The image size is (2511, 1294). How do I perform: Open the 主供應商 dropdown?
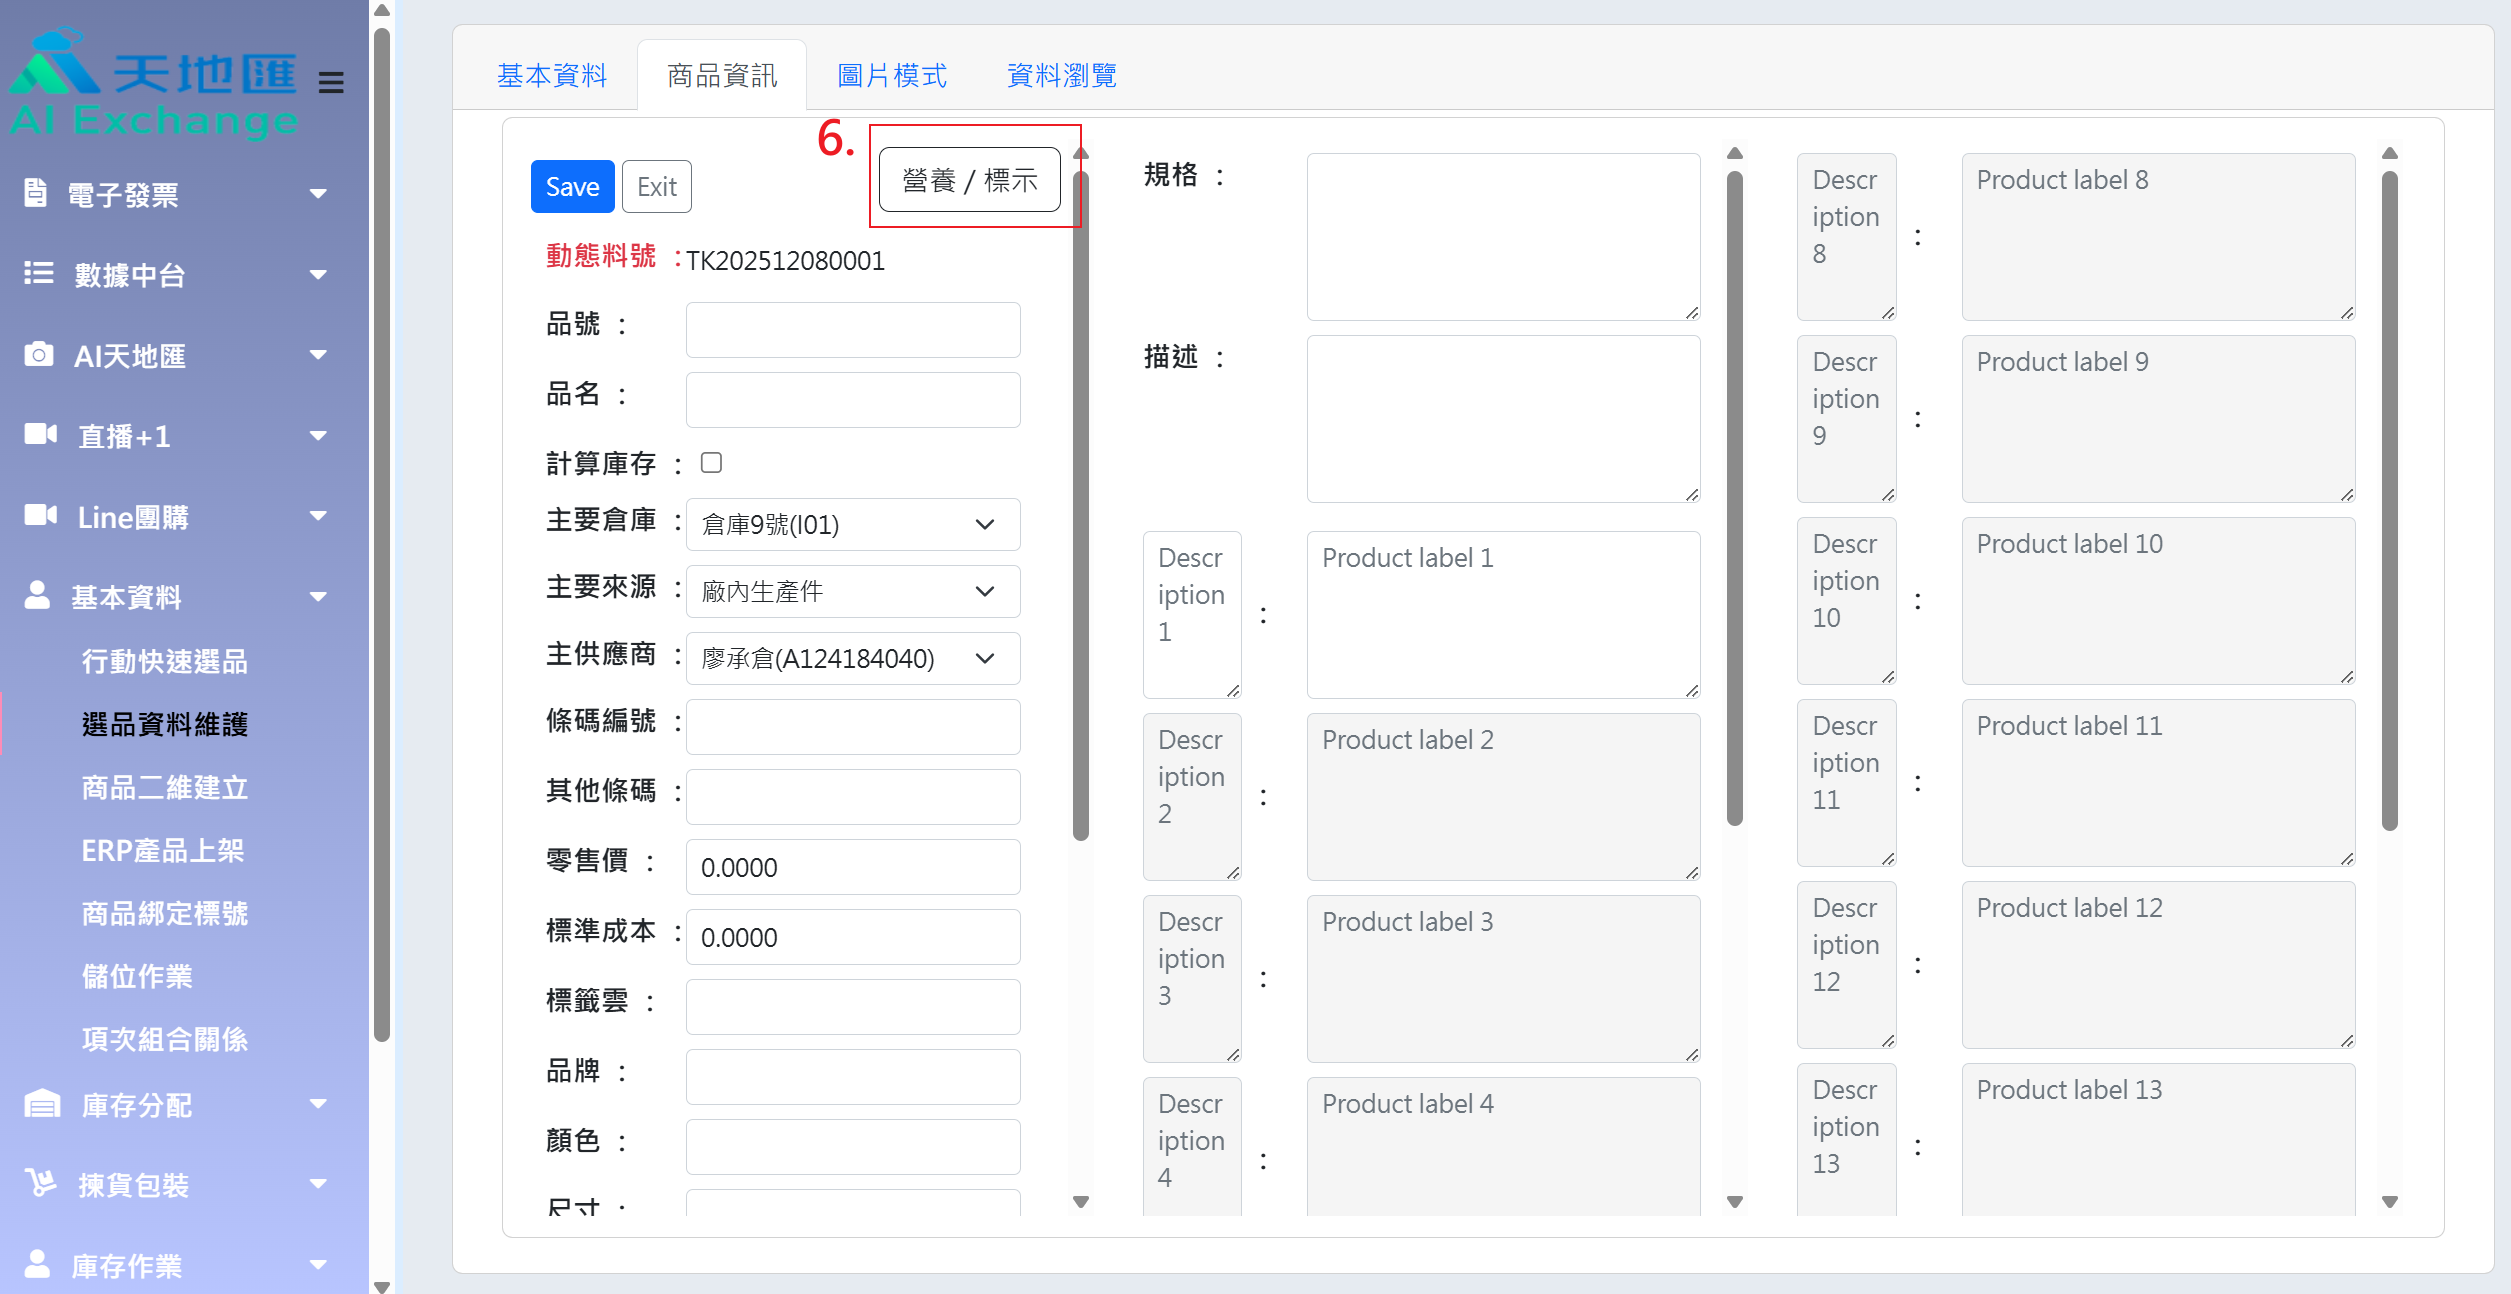click(x=852, y=659)
